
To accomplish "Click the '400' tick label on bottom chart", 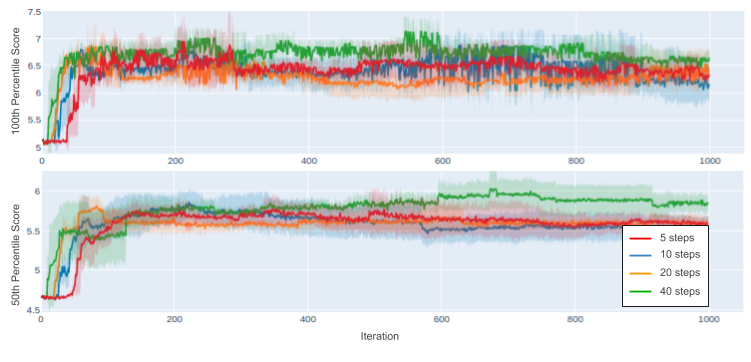I will [x=307, y=318].
